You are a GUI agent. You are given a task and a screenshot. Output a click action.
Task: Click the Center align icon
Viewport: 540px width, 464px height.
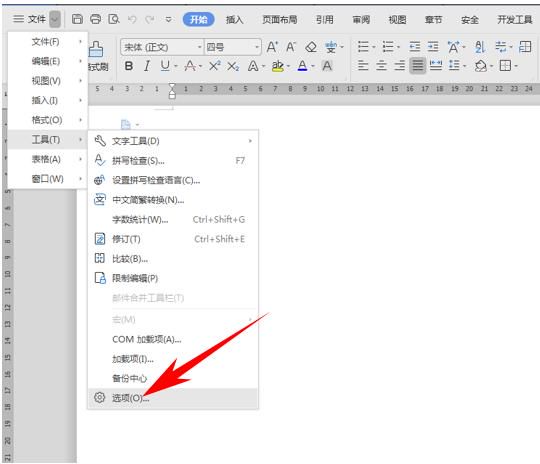(381, 65)
